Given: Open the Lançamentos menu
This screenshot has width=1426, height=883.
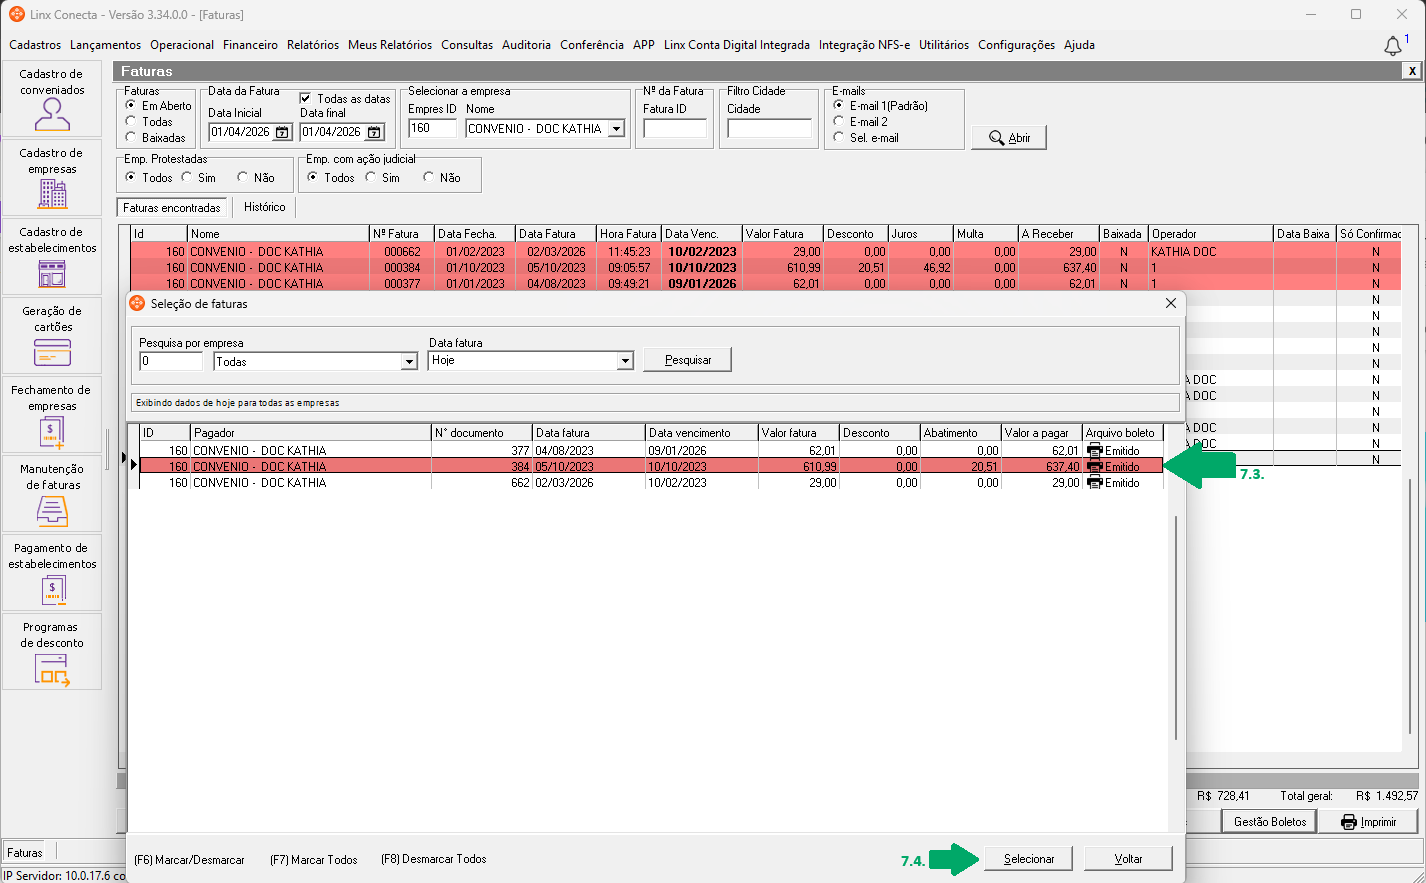Looking at the screenshot, I should point(106,45).
